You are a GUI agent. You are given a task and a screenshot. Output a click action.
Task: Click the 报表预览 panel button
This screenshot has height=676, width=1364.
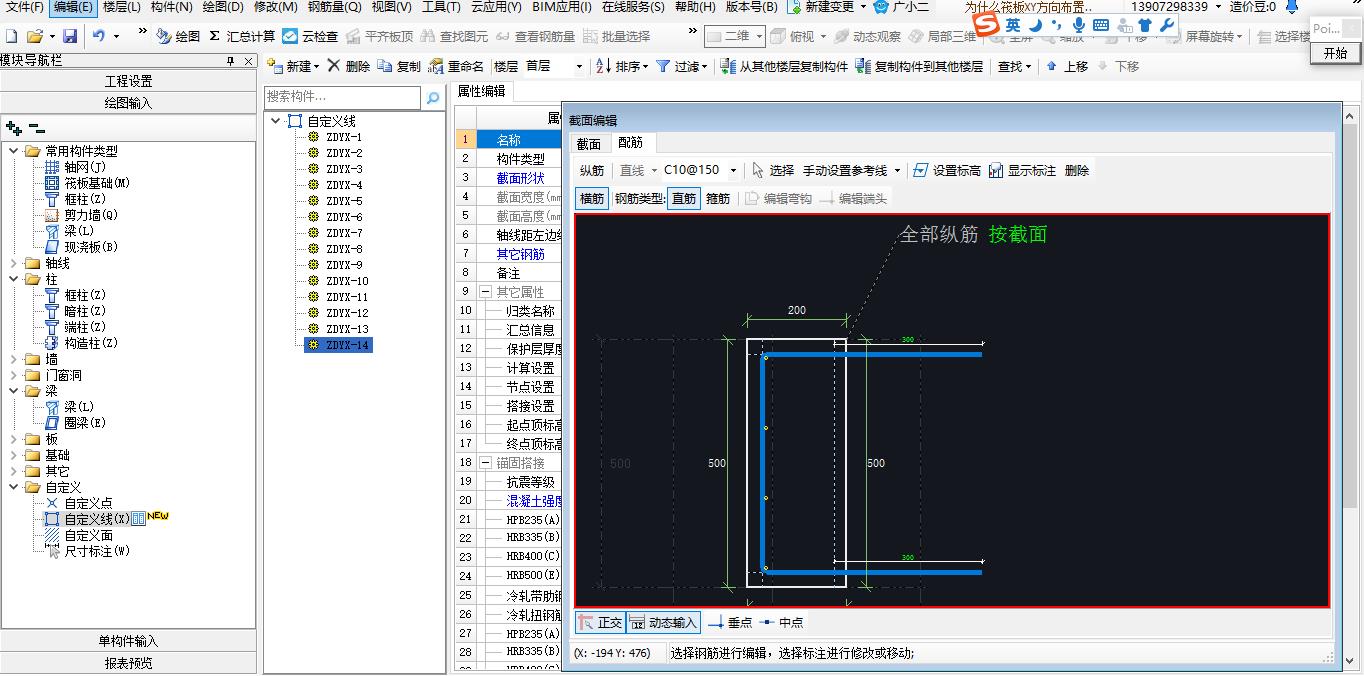click(x=128, y=663)
